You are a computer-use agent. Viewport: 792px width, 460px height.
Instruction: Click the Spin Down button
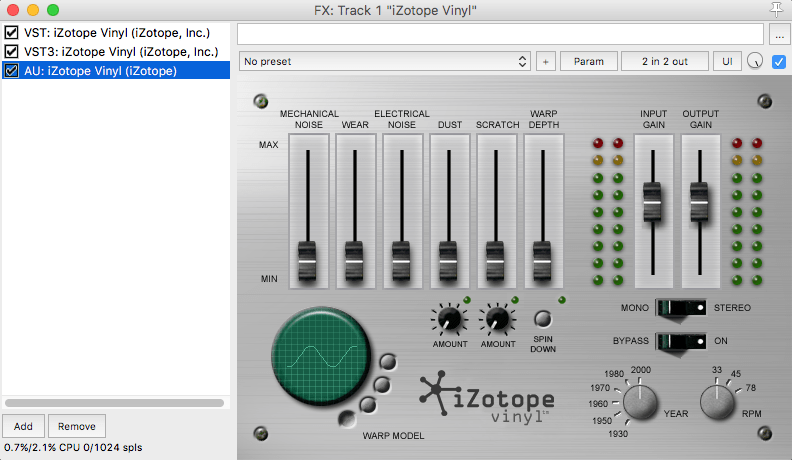(543, 319)
